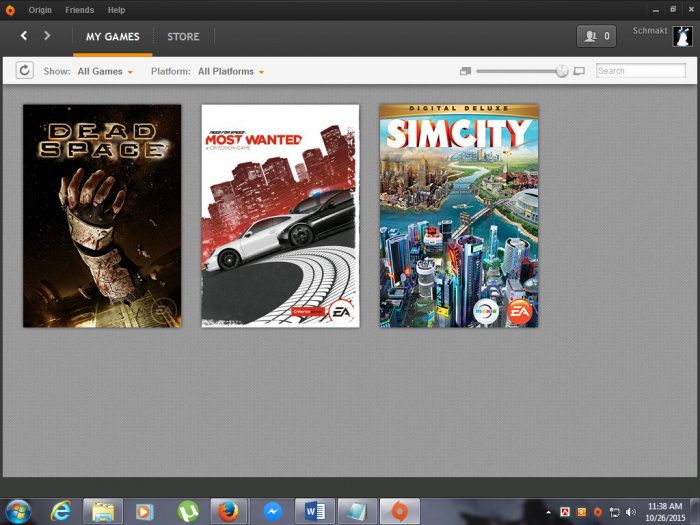This screenshot has height=525, width=700.
Task: Open the Windows Start button
Action: [18, 511]
